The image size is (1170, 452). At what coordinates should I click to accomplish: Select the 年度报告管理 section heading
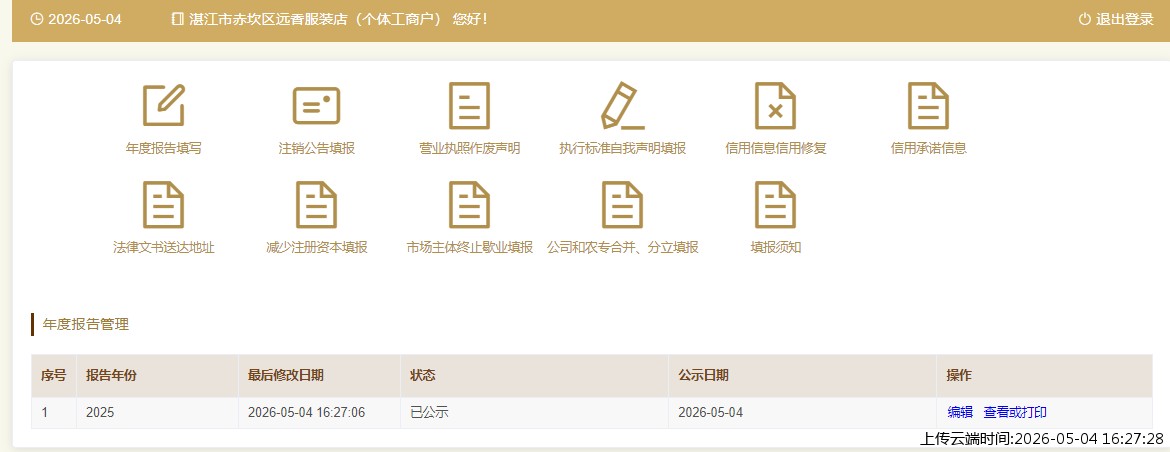[86, 324]
